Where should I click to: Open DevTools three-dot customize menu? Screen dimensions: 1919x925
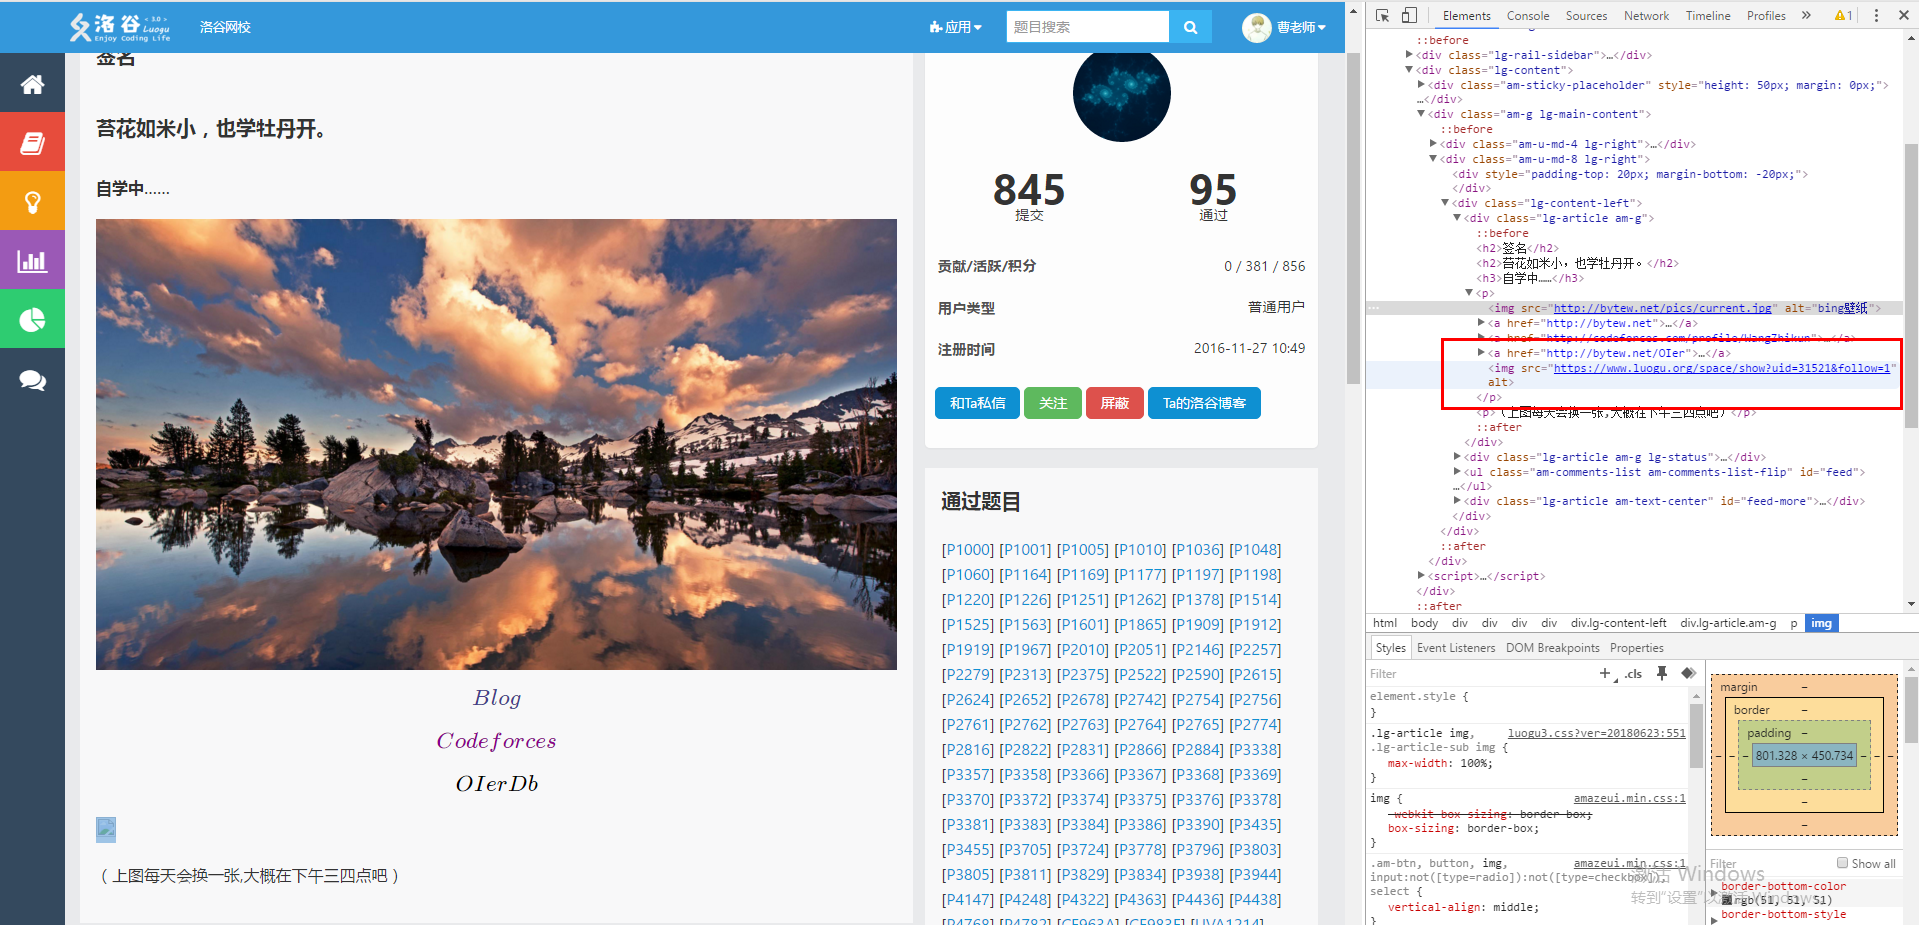tap(1876, 15)
